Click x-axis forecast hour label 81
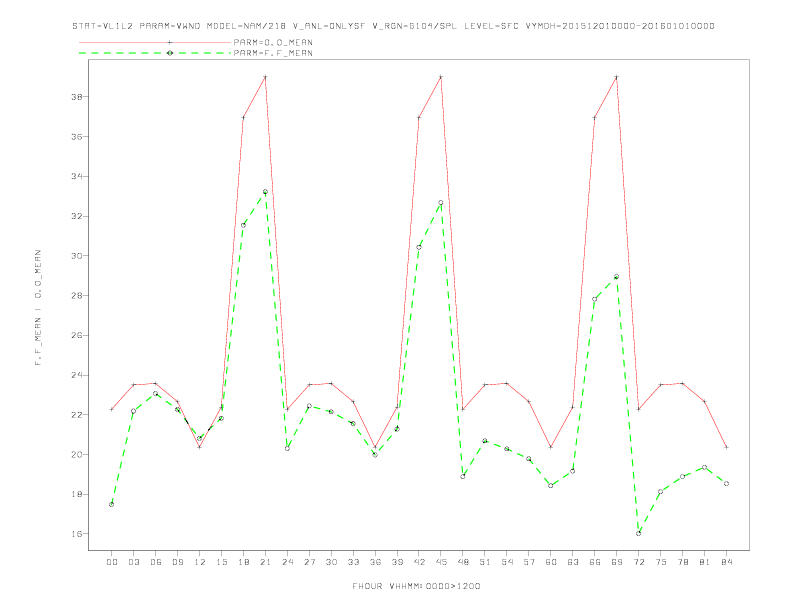Image resolution: width=792 pixels, height=612 pixels. (705, 562)
